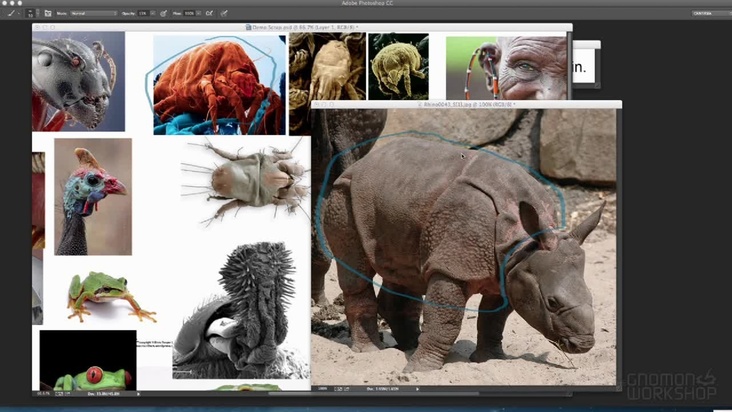Open Doc info arrow in Demo Scrap status bar
The width and height of the screenshot is (732, 412).
pos(138,394)
